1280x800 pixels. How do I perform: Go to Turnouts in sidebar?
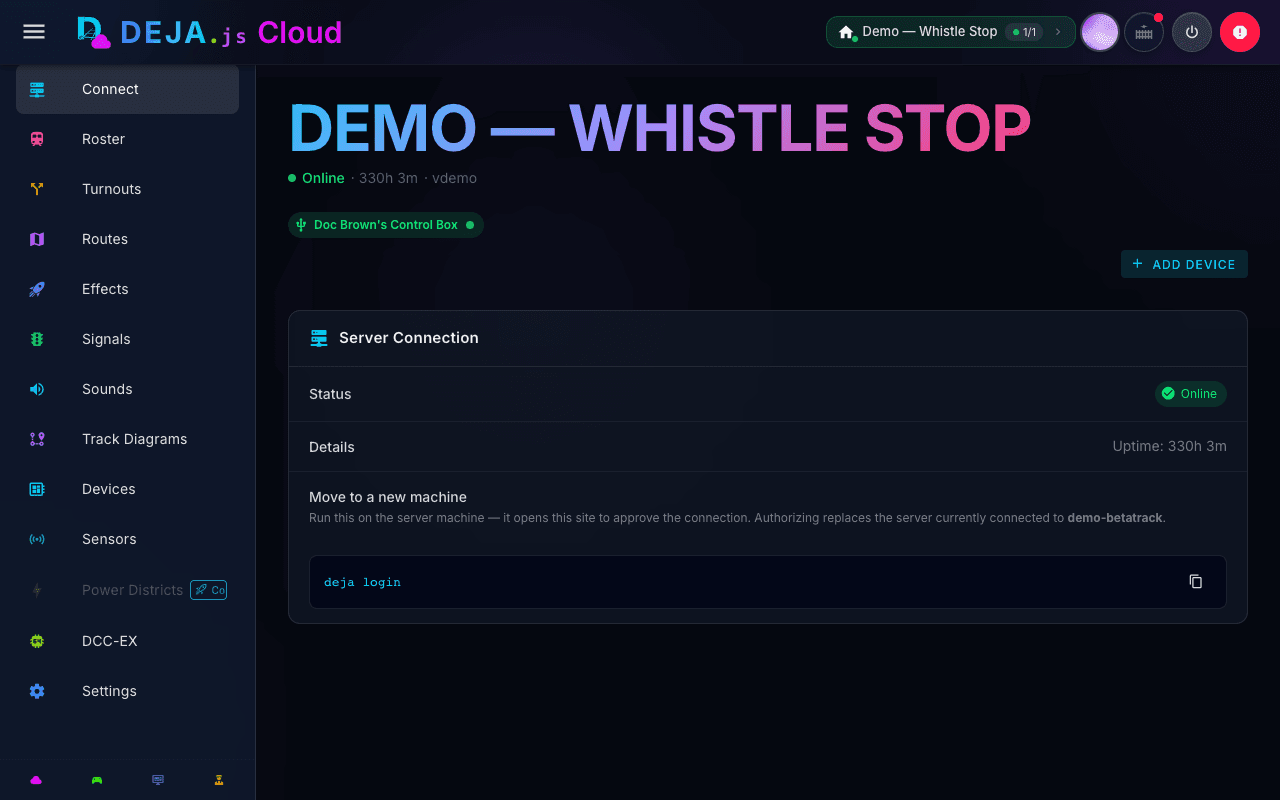(x=127, y=189)
